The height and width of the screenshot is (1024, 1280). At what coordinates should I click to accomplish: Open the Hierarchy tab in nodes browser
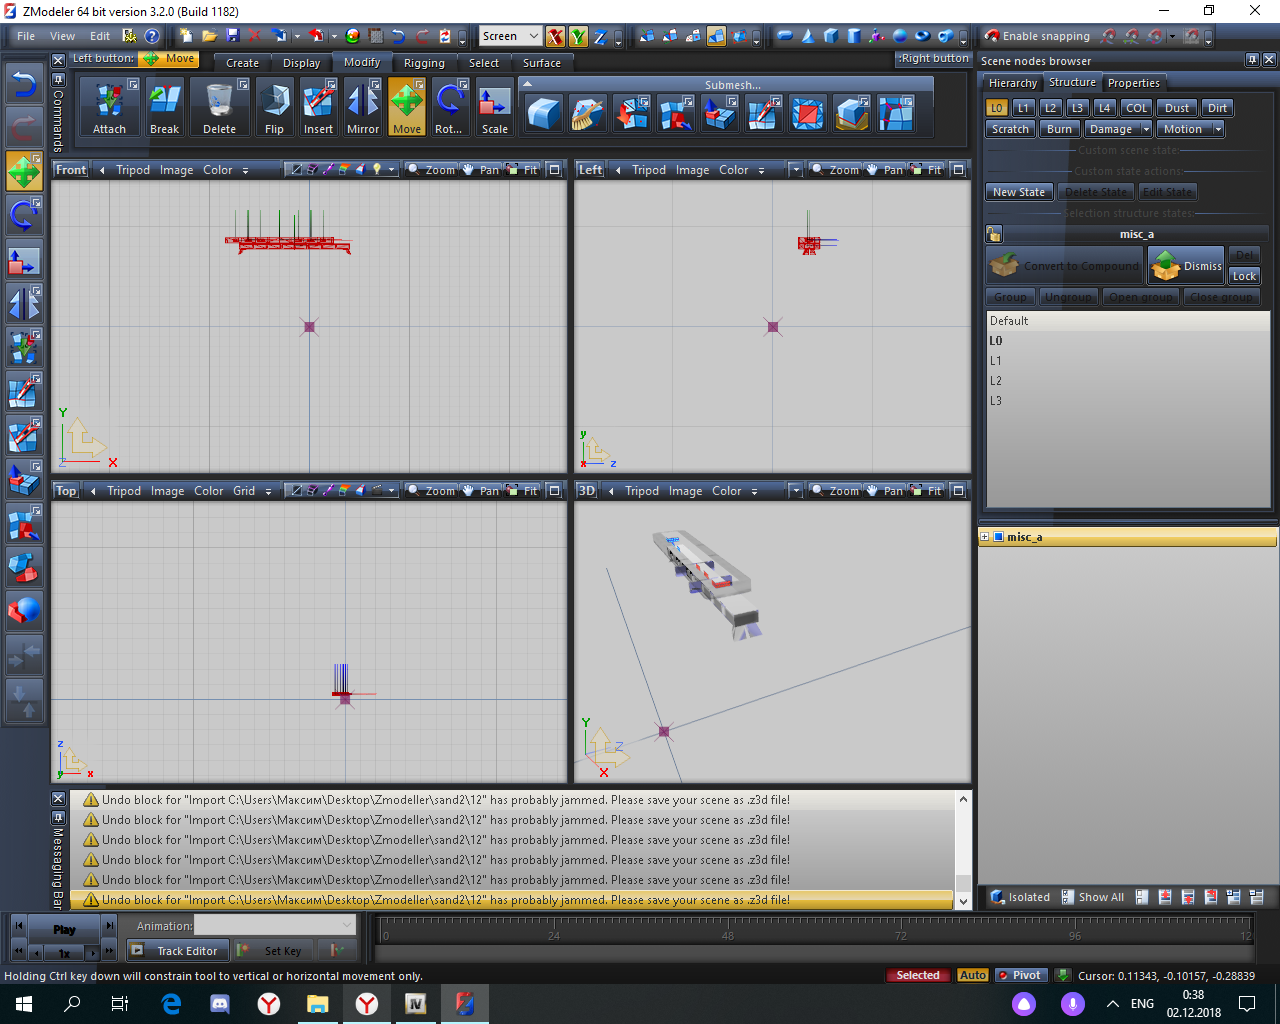pos(1012,83)
